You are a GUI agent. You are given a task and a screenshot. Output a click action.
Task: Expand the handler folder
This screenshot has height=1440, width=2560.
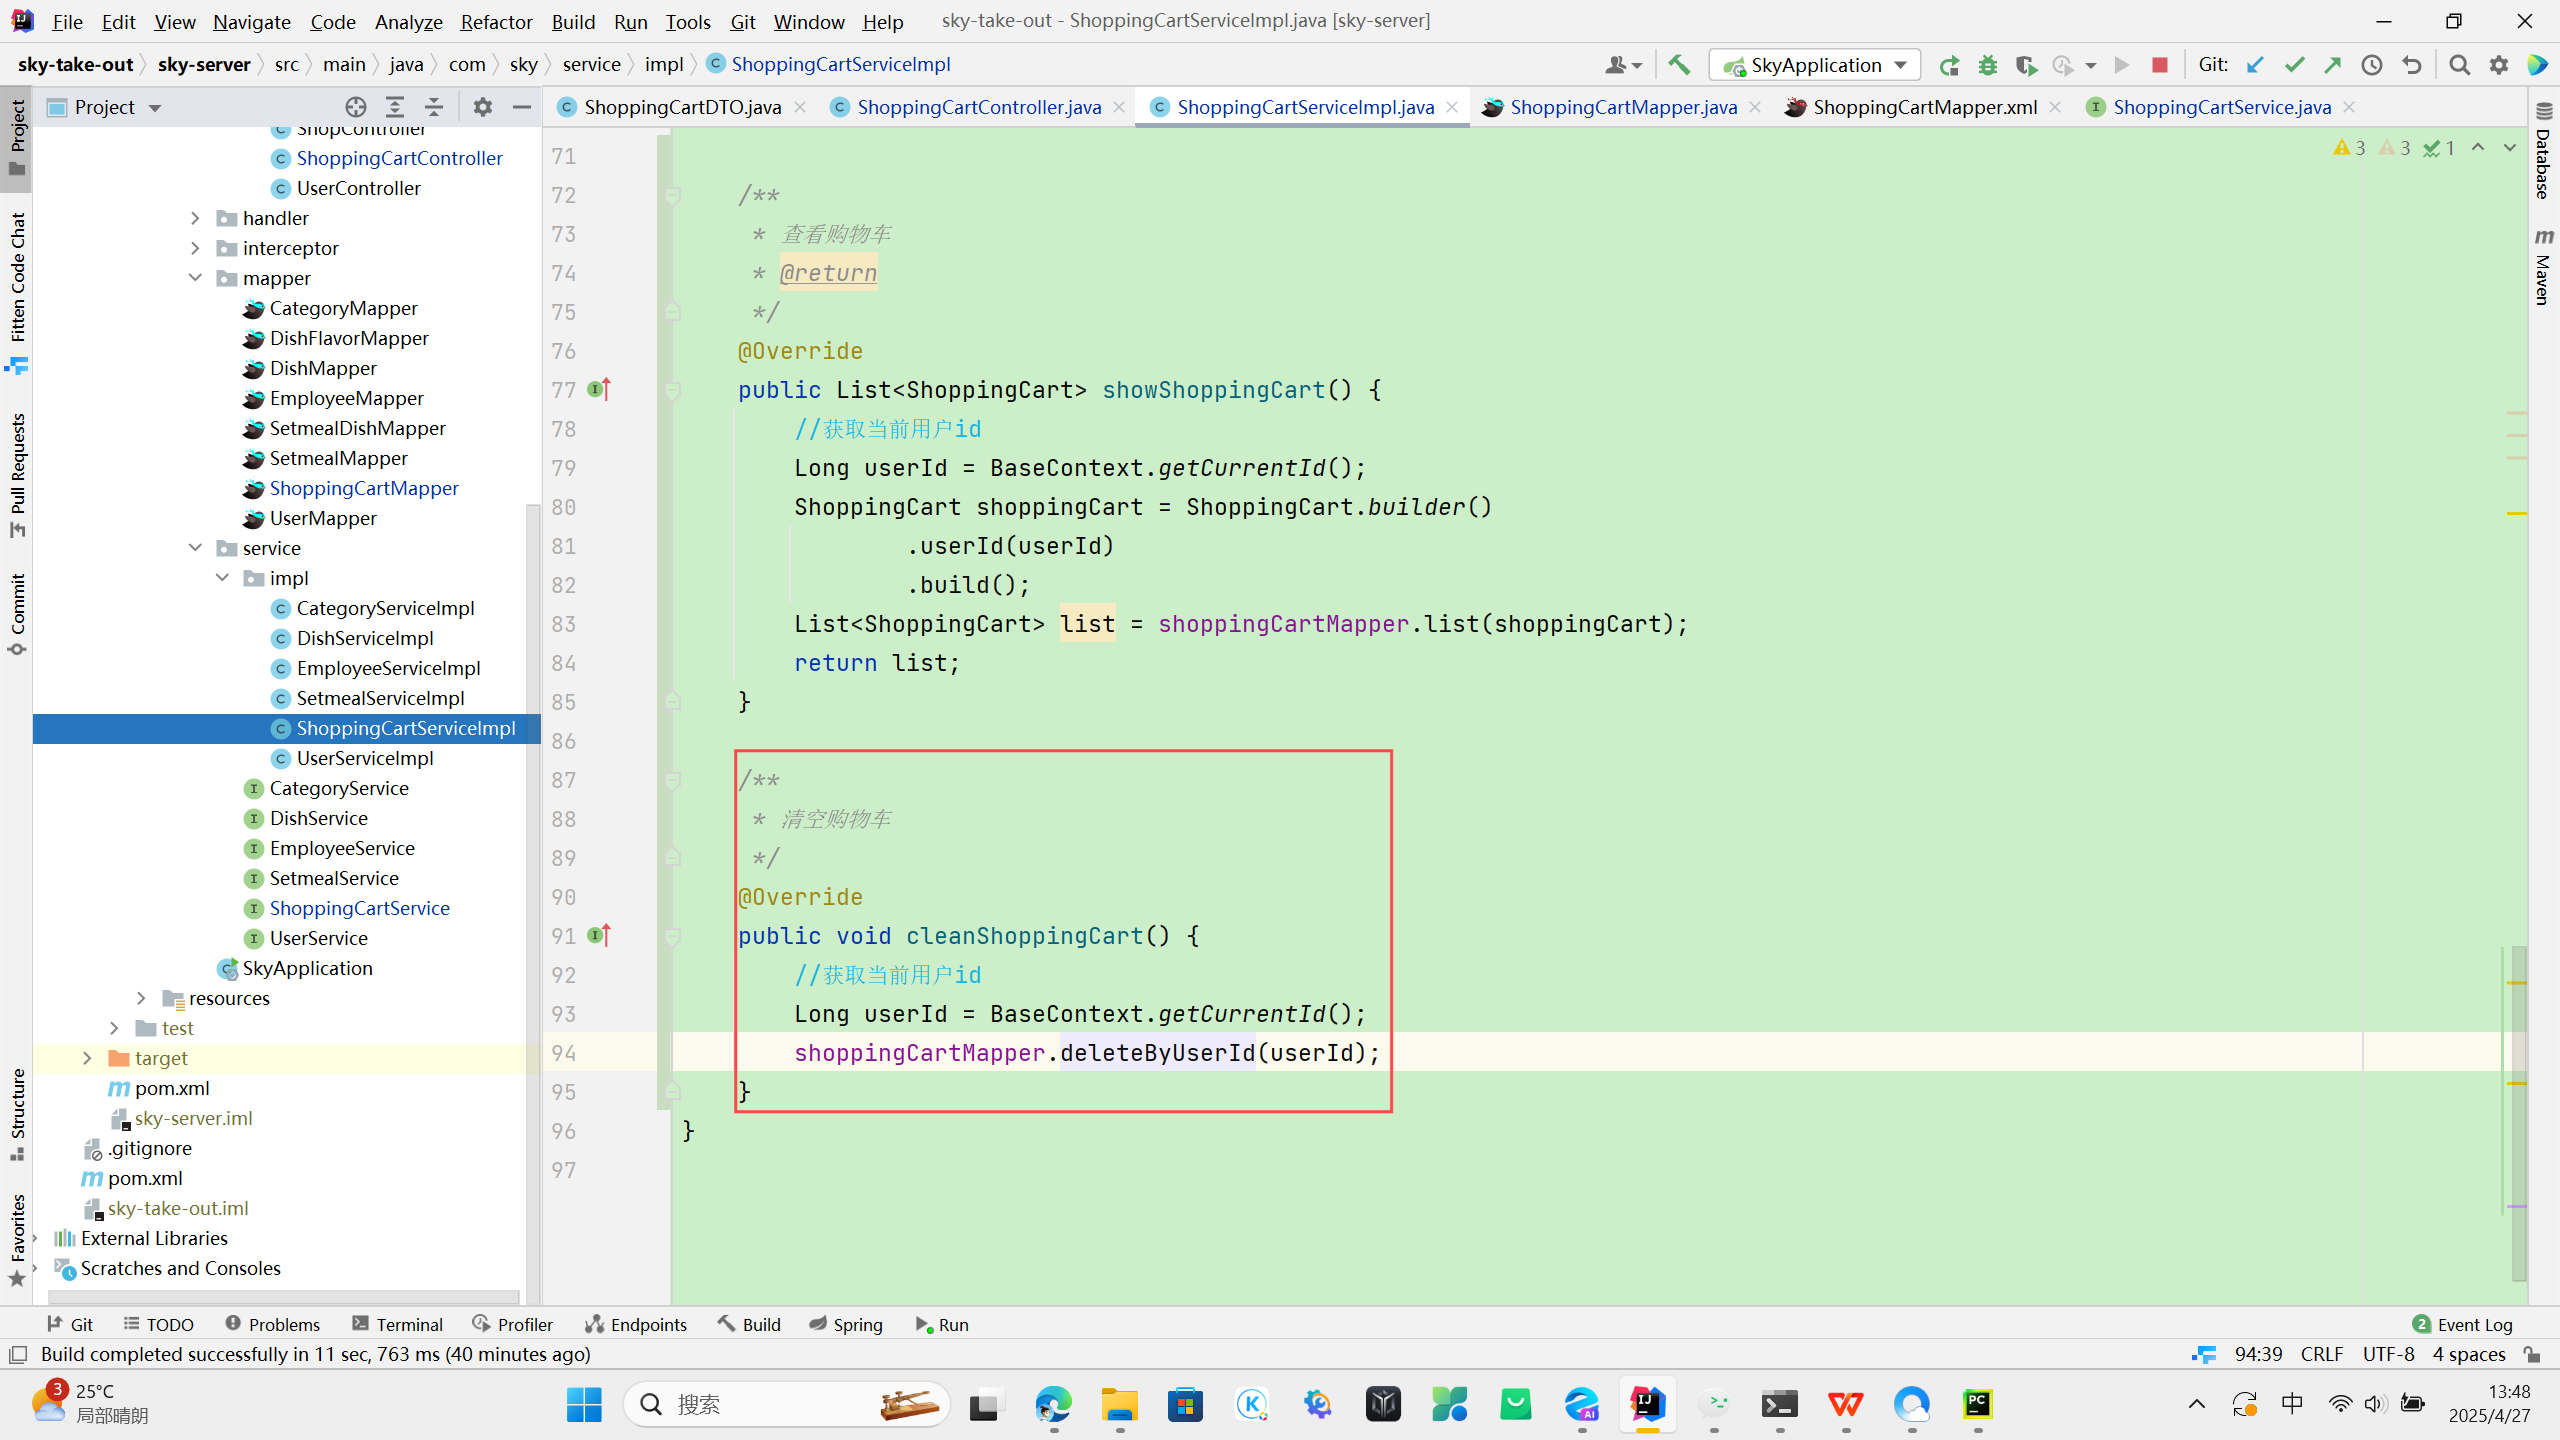click(x=196, y=218)
